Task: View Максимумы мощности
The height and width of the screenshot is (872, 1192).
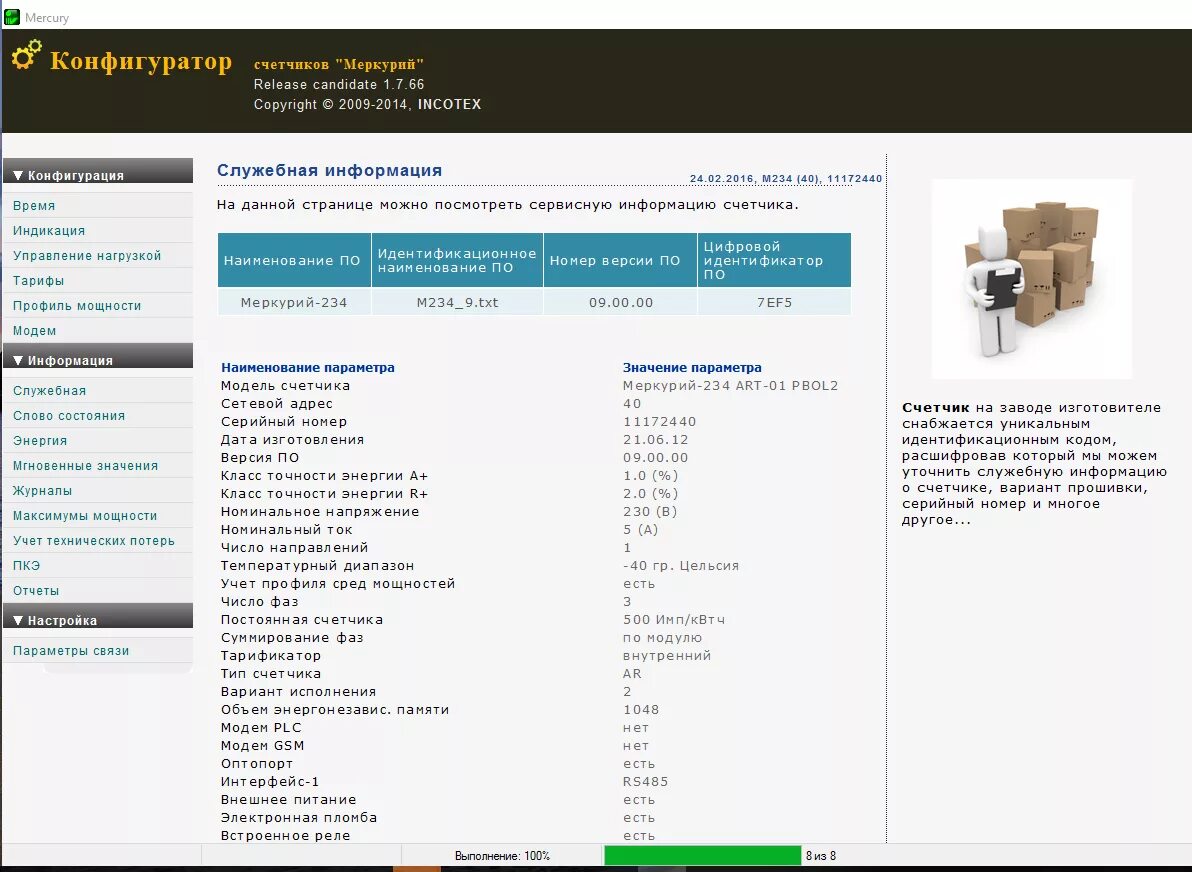Action: point(85,516)
